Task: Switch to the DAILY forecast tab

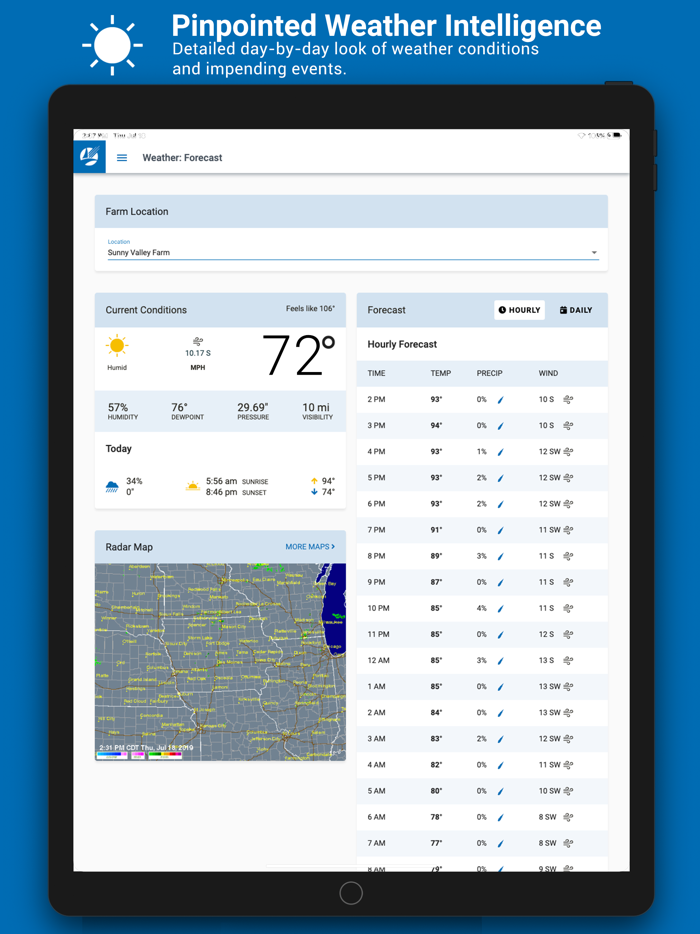Action: [575, 310]
